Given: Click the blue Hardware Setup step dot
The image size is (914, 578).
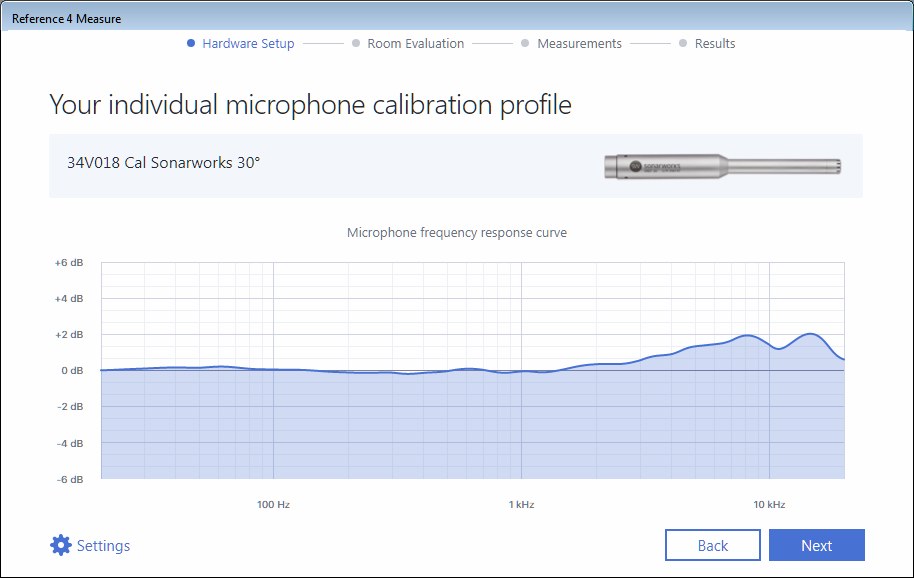Looking at the screenshot, I should pos(190,44).
